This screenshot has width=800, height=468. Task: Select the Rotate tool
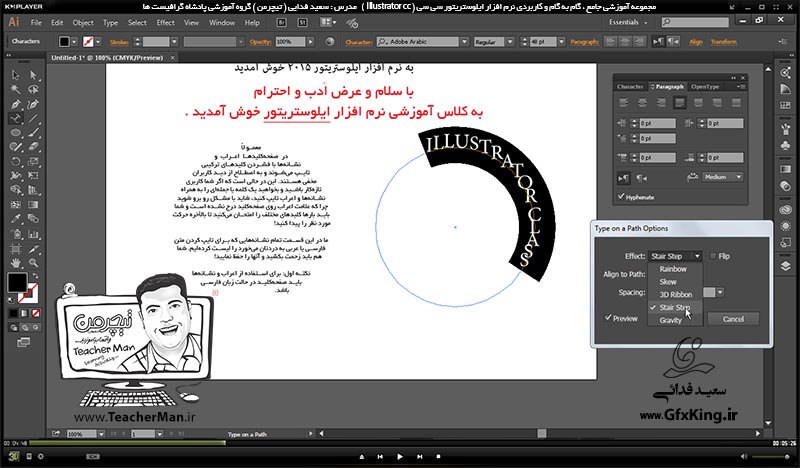15,161
